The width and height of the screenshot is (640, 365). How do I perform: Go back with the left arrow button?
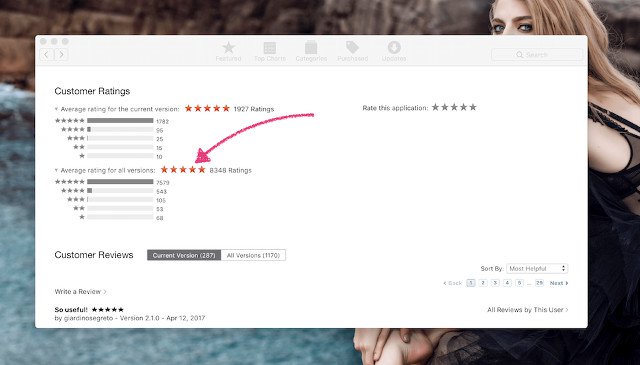point(47,55)
